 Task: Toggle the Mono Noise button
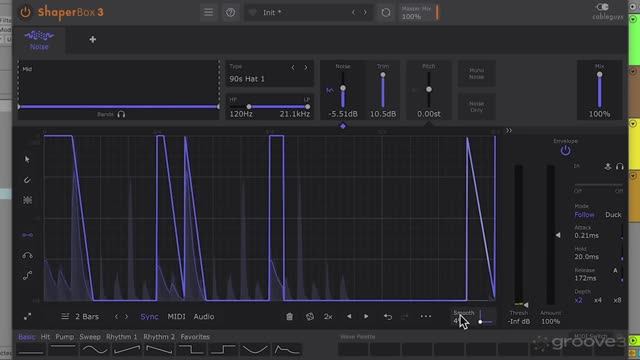(476, 73)
